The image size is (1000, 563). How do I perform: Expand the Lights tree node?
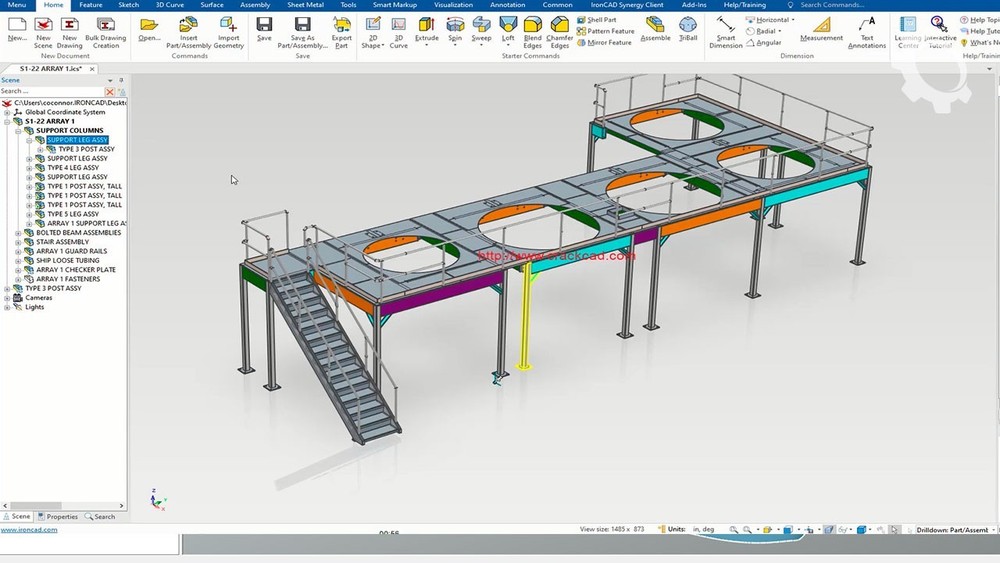[x=7, y=307]
